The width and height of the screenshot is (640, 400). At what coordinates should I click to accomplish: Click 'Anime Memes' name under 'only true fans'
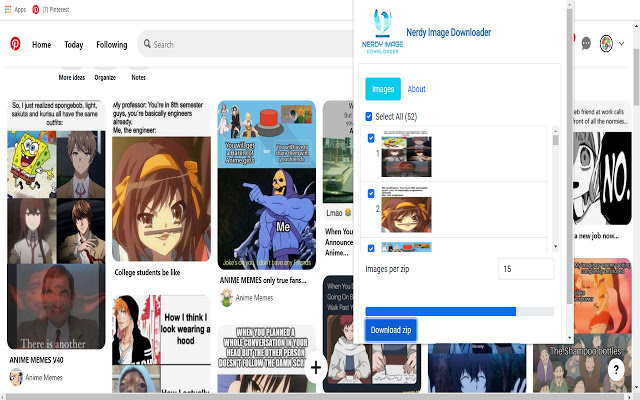[254, 298]
